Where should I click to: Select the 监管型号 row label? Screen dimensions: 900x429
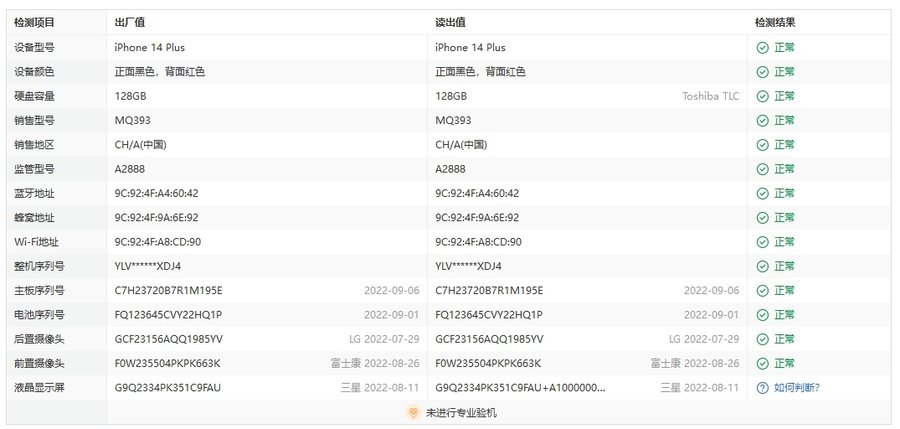(x=34, y=169)
